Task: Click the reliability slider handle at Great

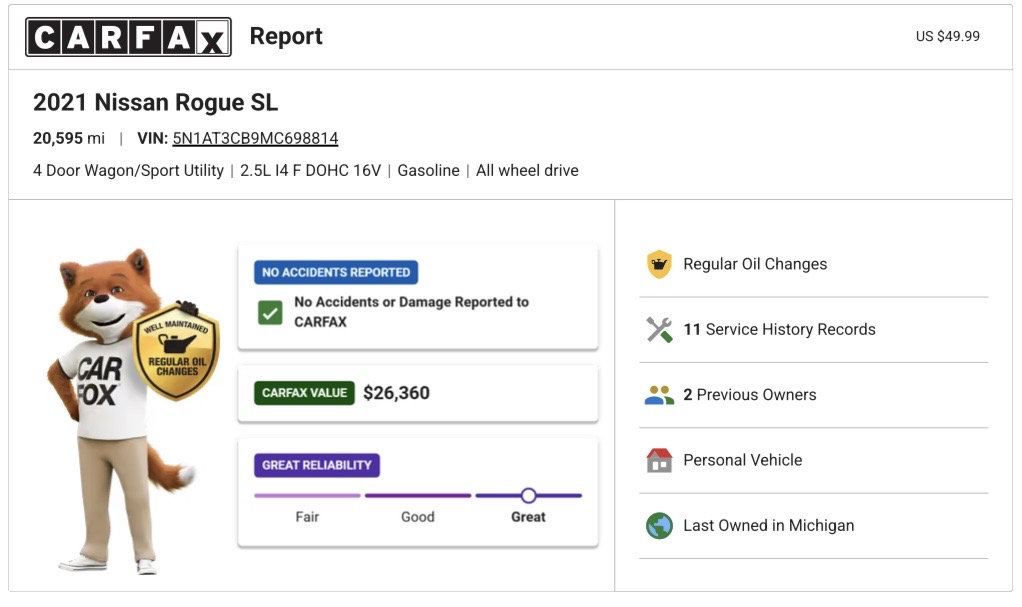Action: [x=529, y=496]
